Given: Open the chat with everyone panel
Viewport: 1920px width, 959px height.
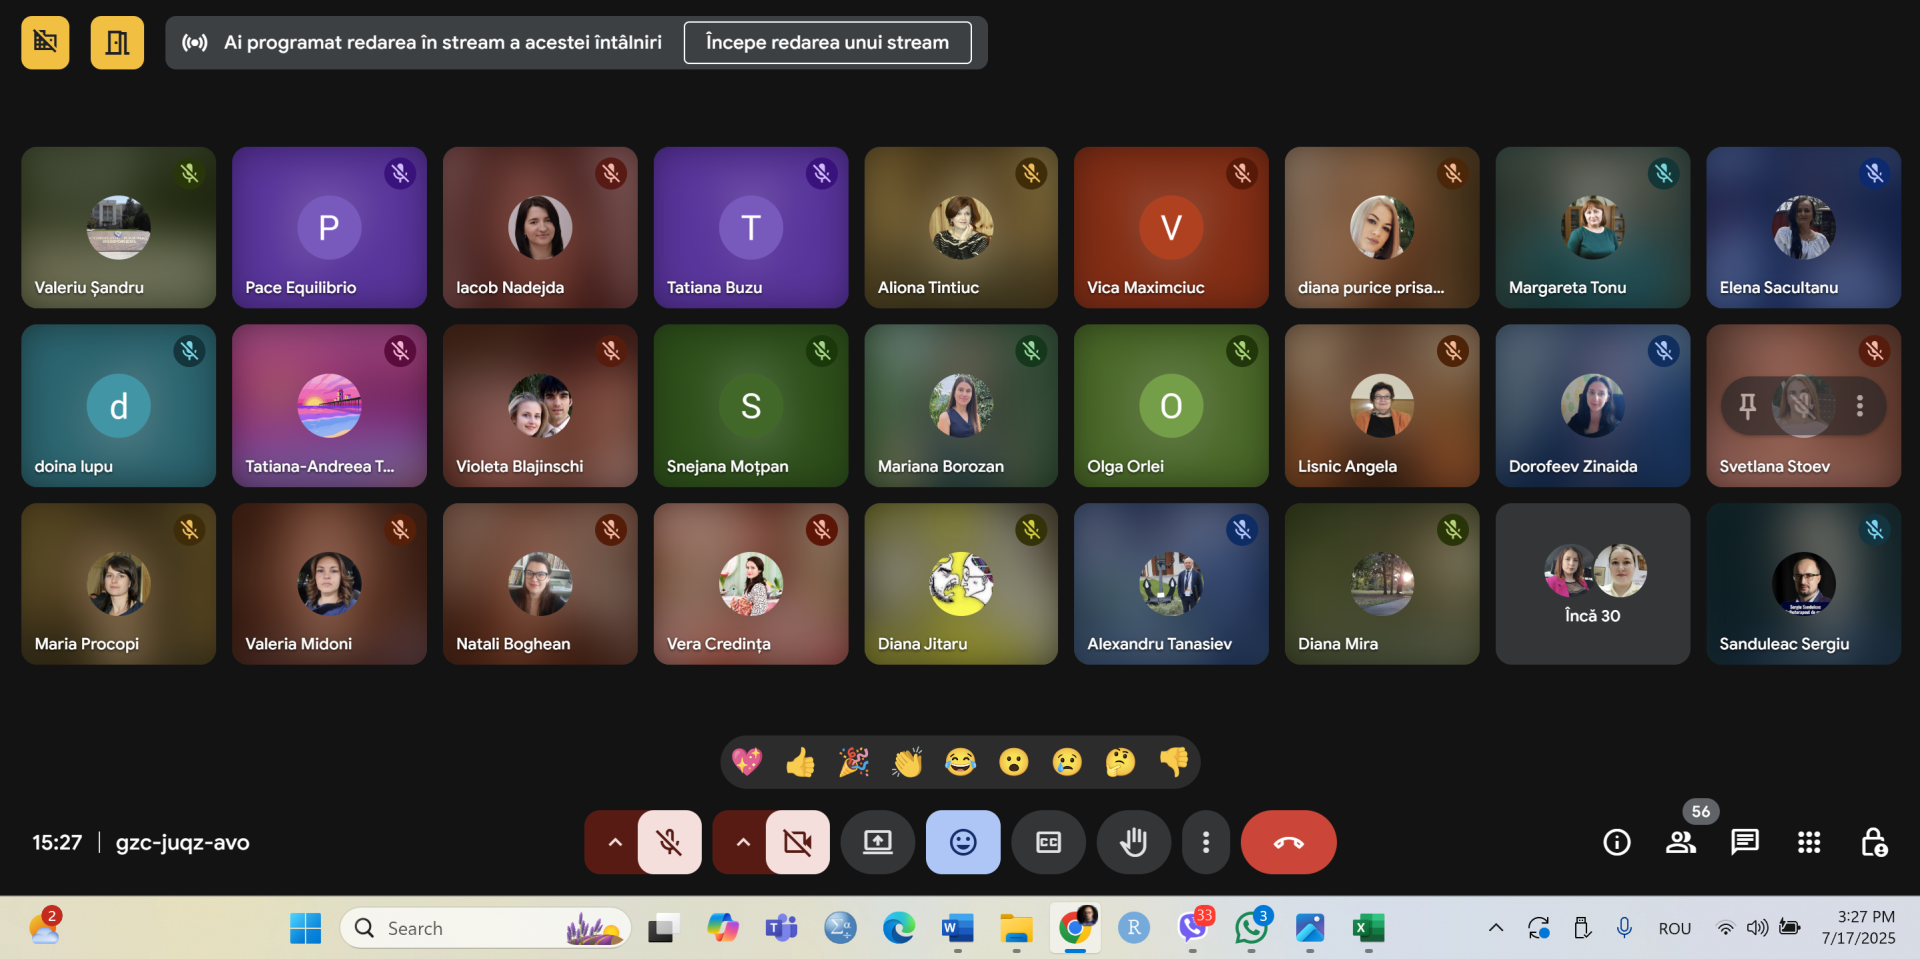Looking at the screenshot, I should (1744, 842).
